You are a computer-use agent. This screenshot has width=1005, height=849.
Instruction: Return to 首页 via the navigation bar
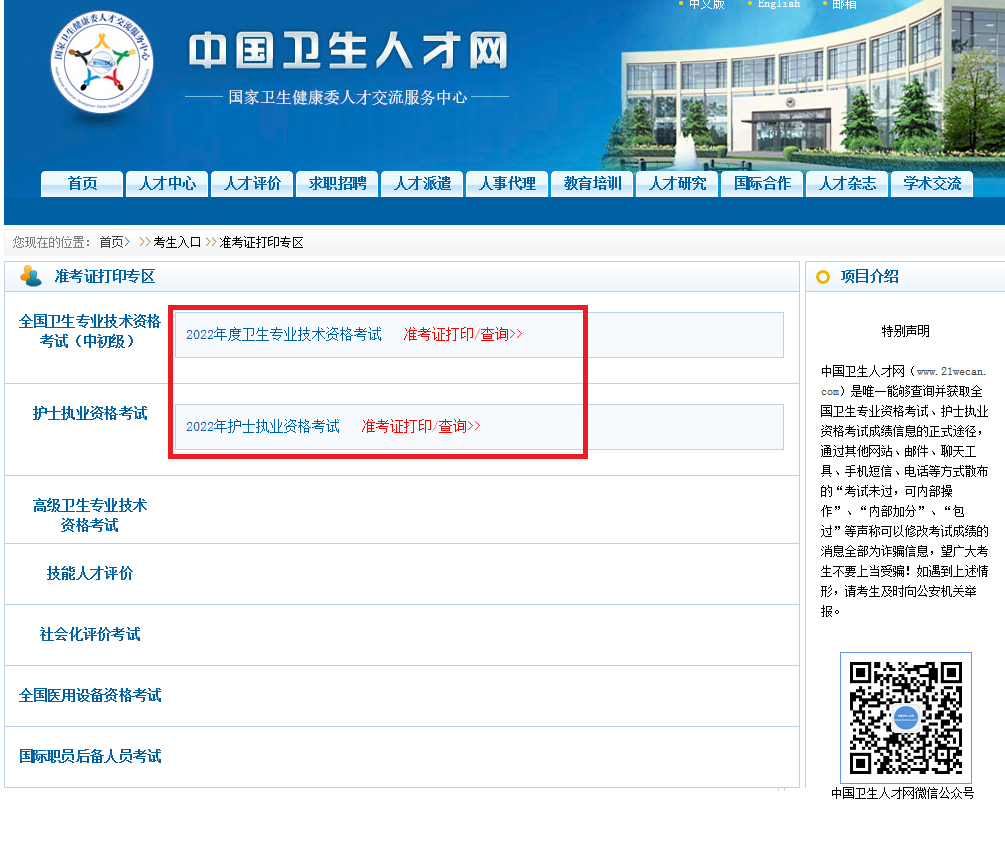pyautogui.click(x=81, y=184)
